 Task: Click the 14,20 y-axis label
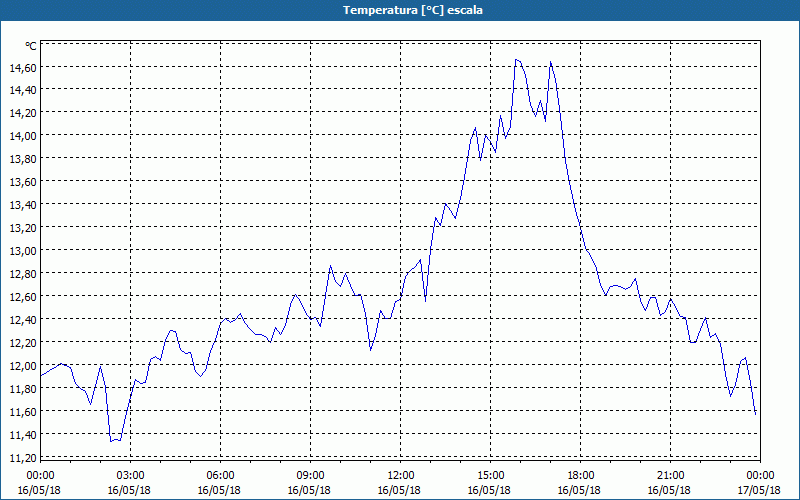[x=23, y=113]
